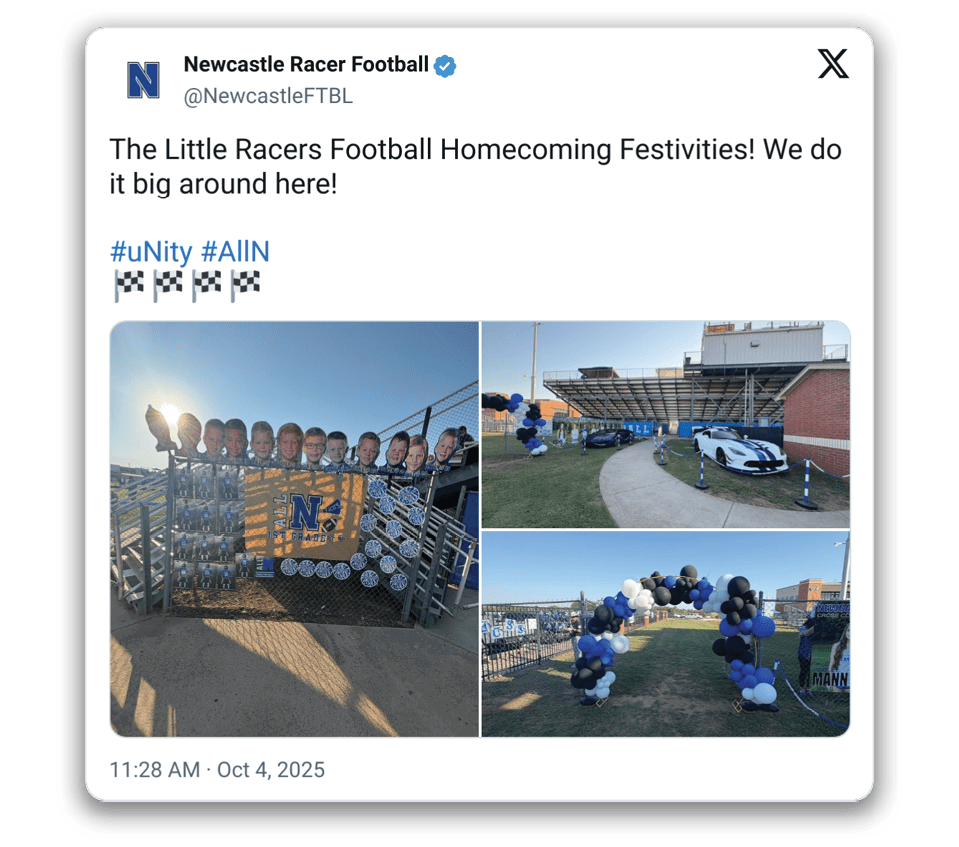Open the player cutout heads photo
This screenshot has width=959, height=847.
coord(294,529)
